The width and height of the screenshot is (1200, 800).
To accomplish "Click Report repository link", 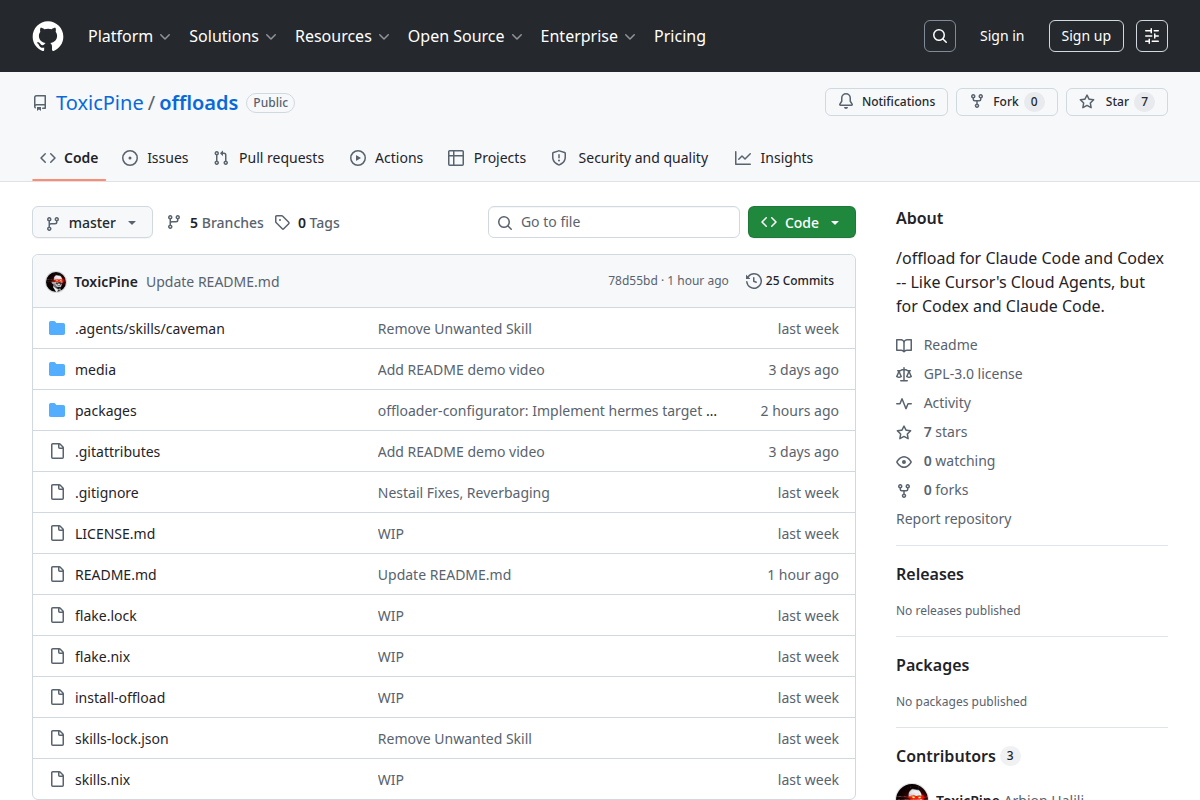I will coord(954,519).
